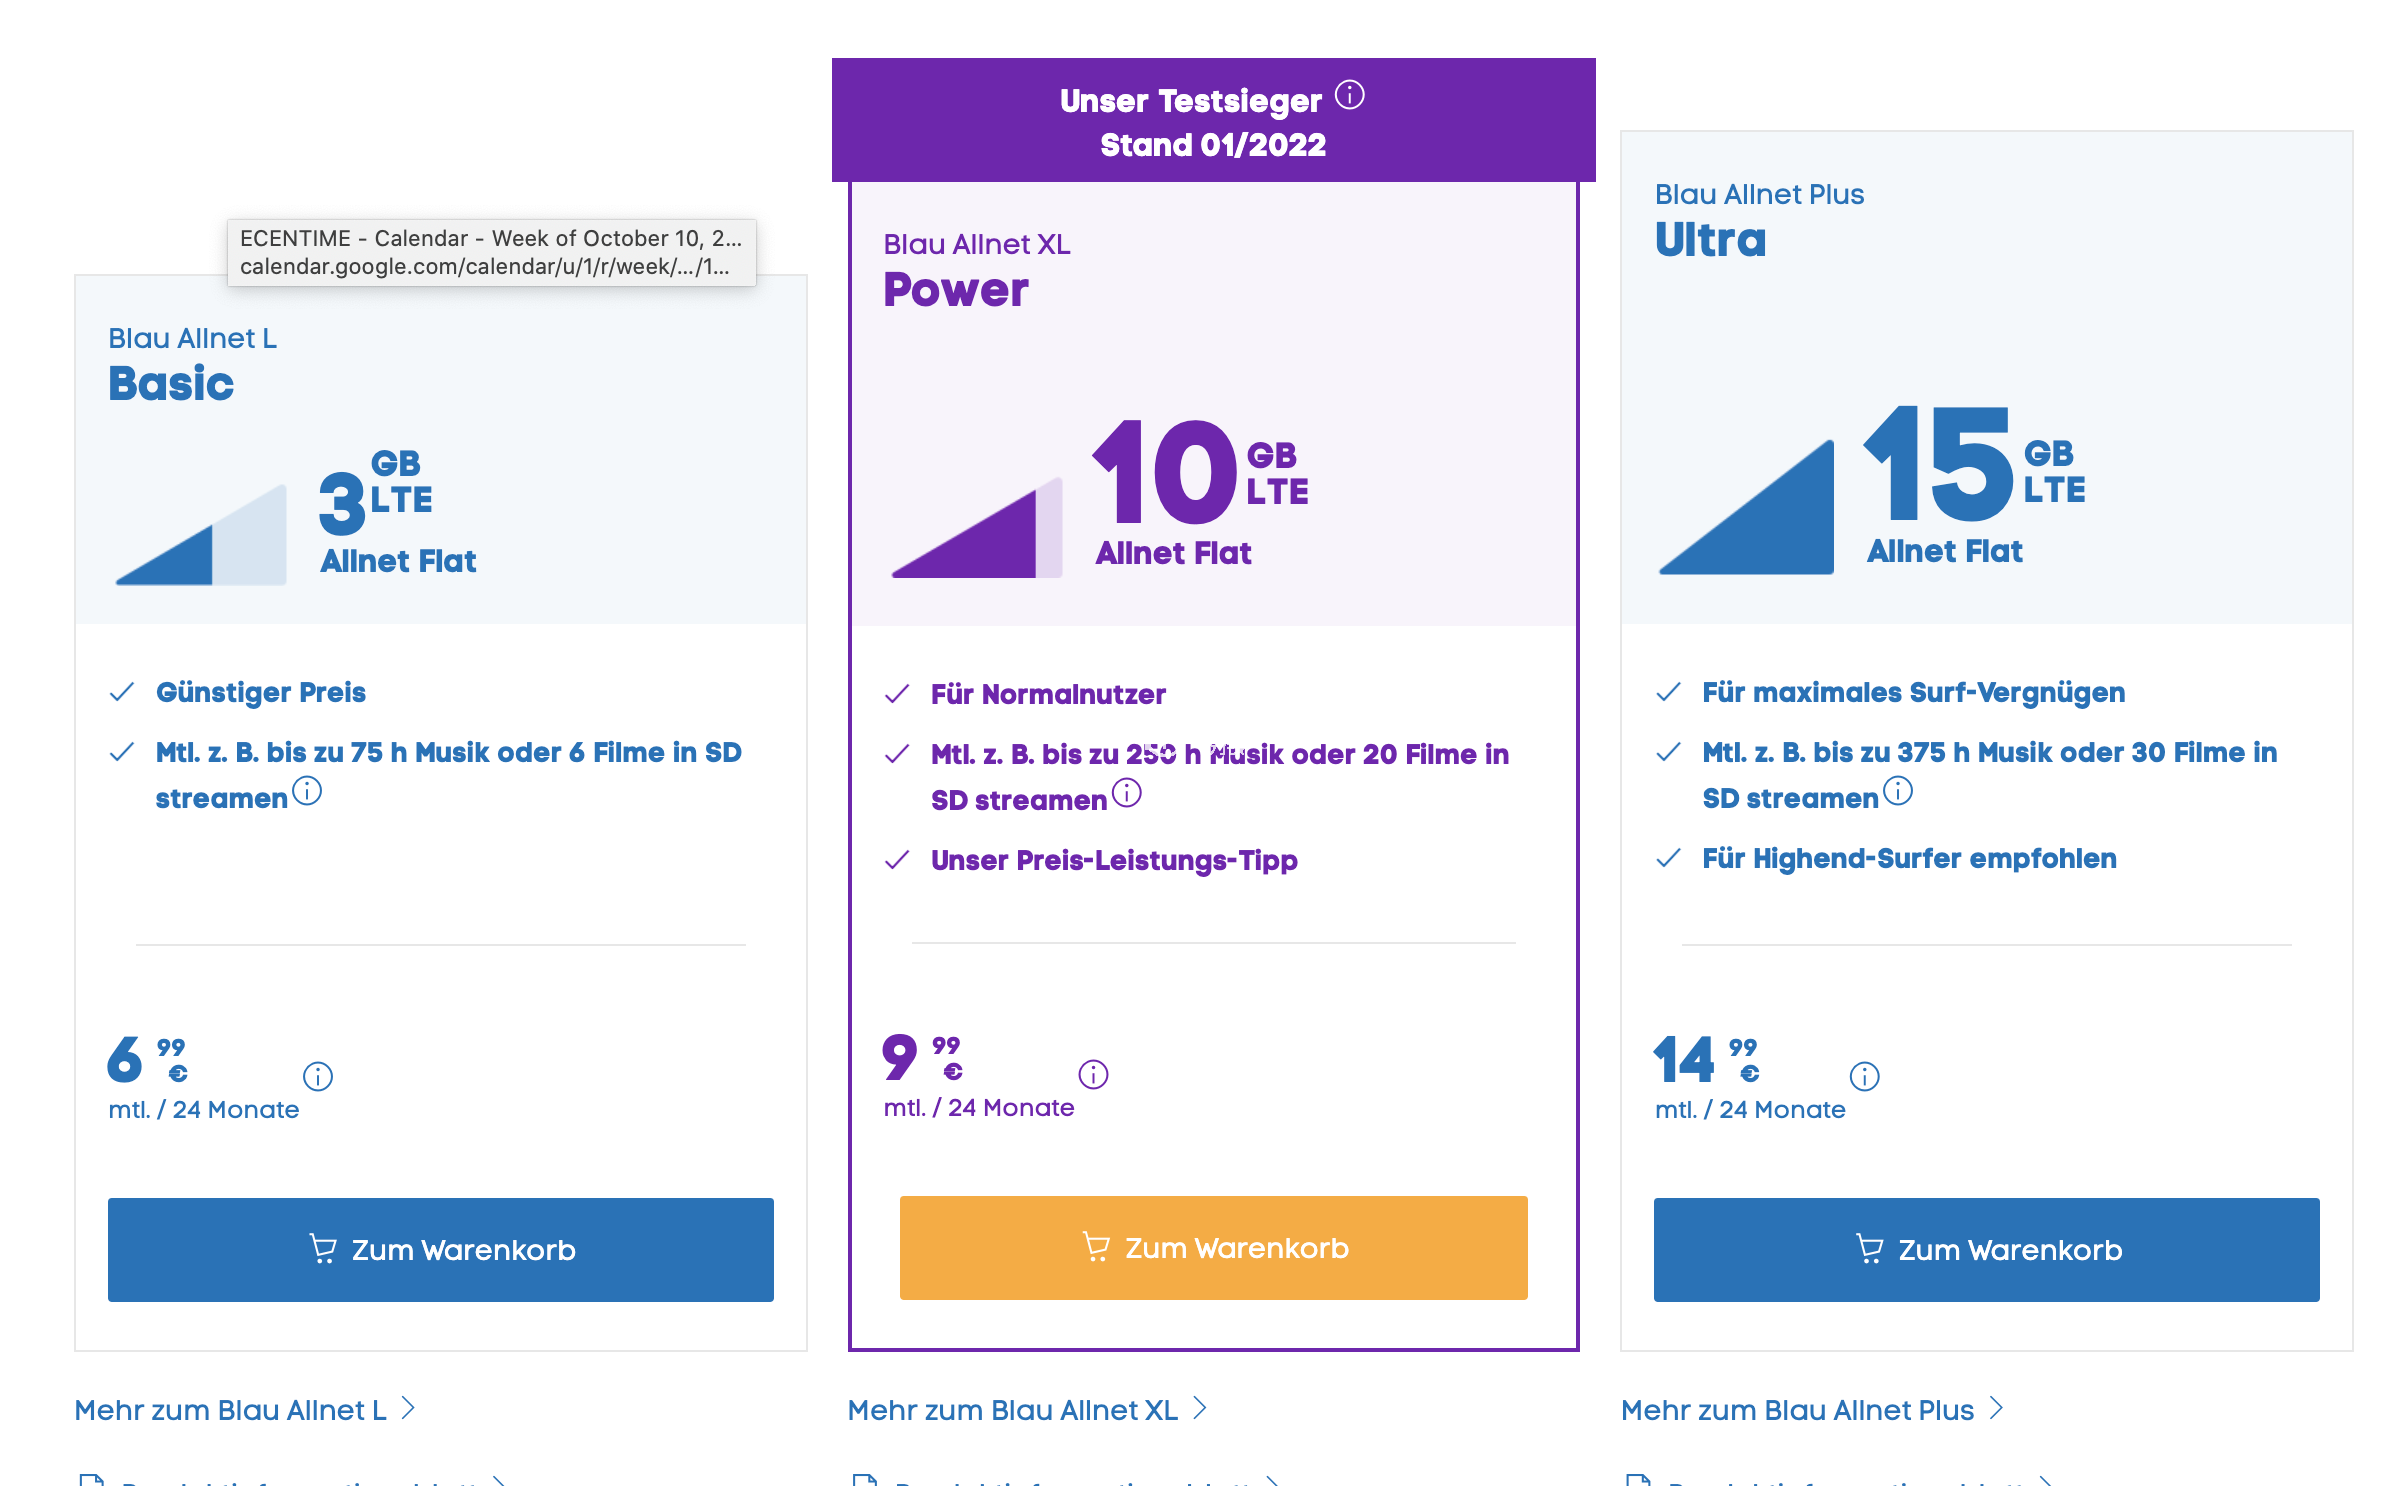Click the Unser Testsieger purple banner

tap(1213, 120)
